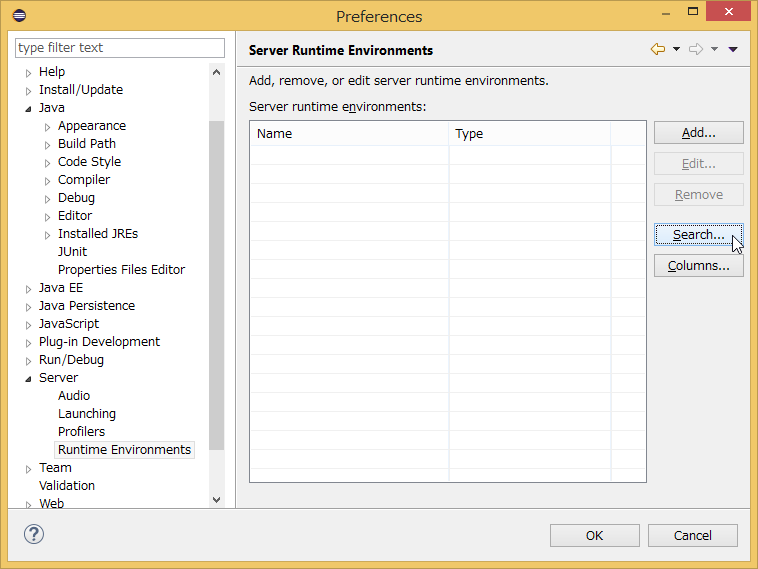Click tree scrollbar down arrow

pos(217,499)
